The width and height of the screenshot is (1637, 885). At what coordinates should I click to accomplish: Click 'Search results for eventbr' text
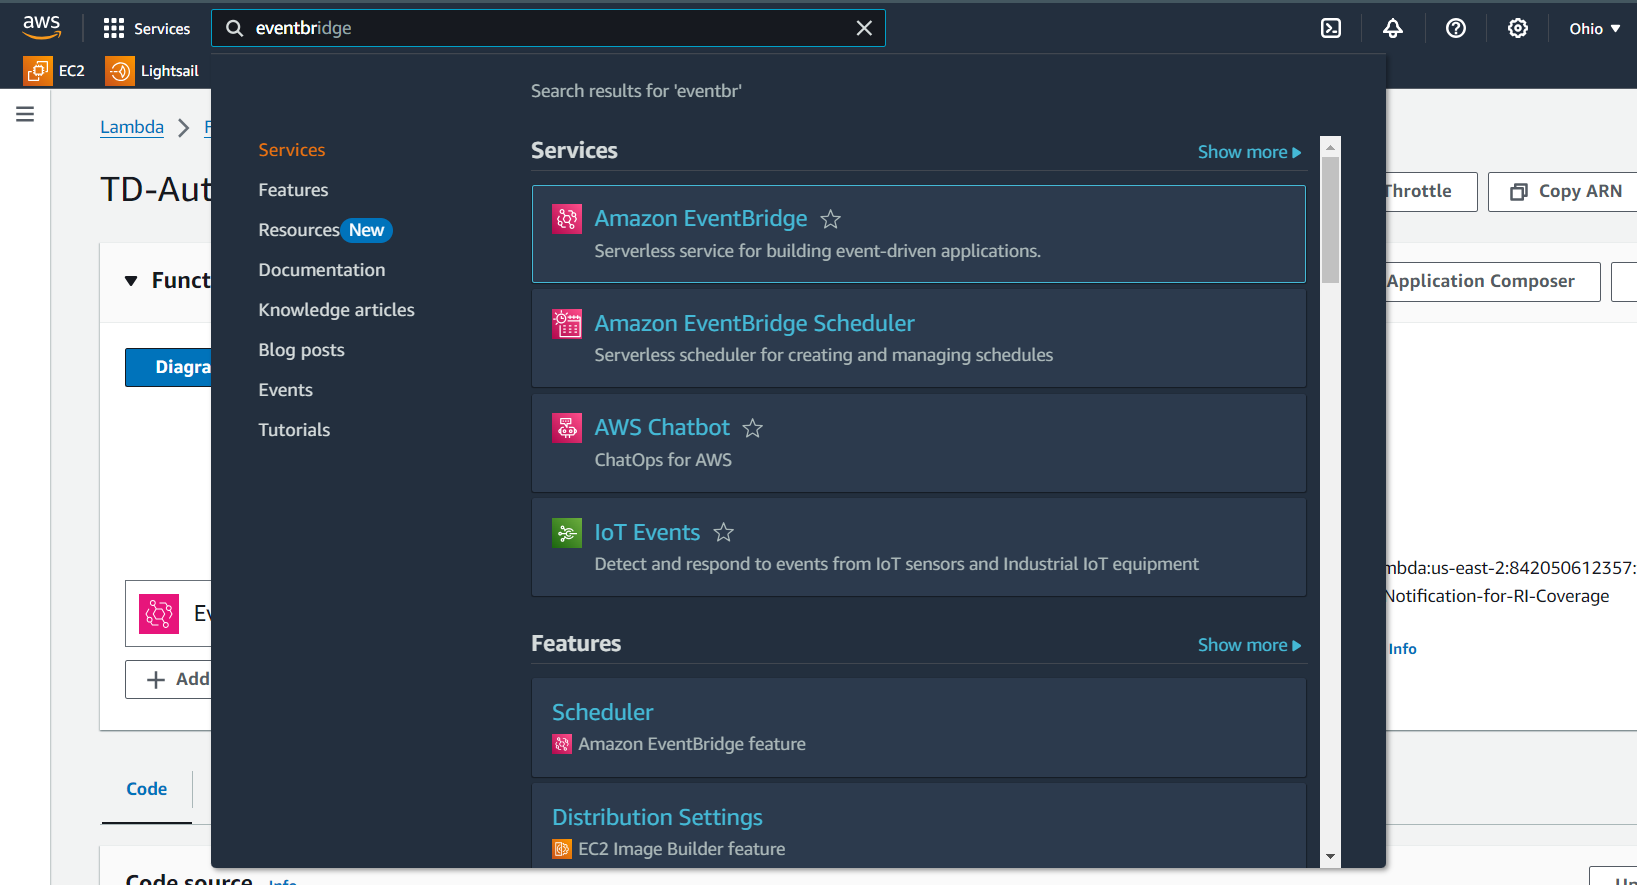(636, 91)
